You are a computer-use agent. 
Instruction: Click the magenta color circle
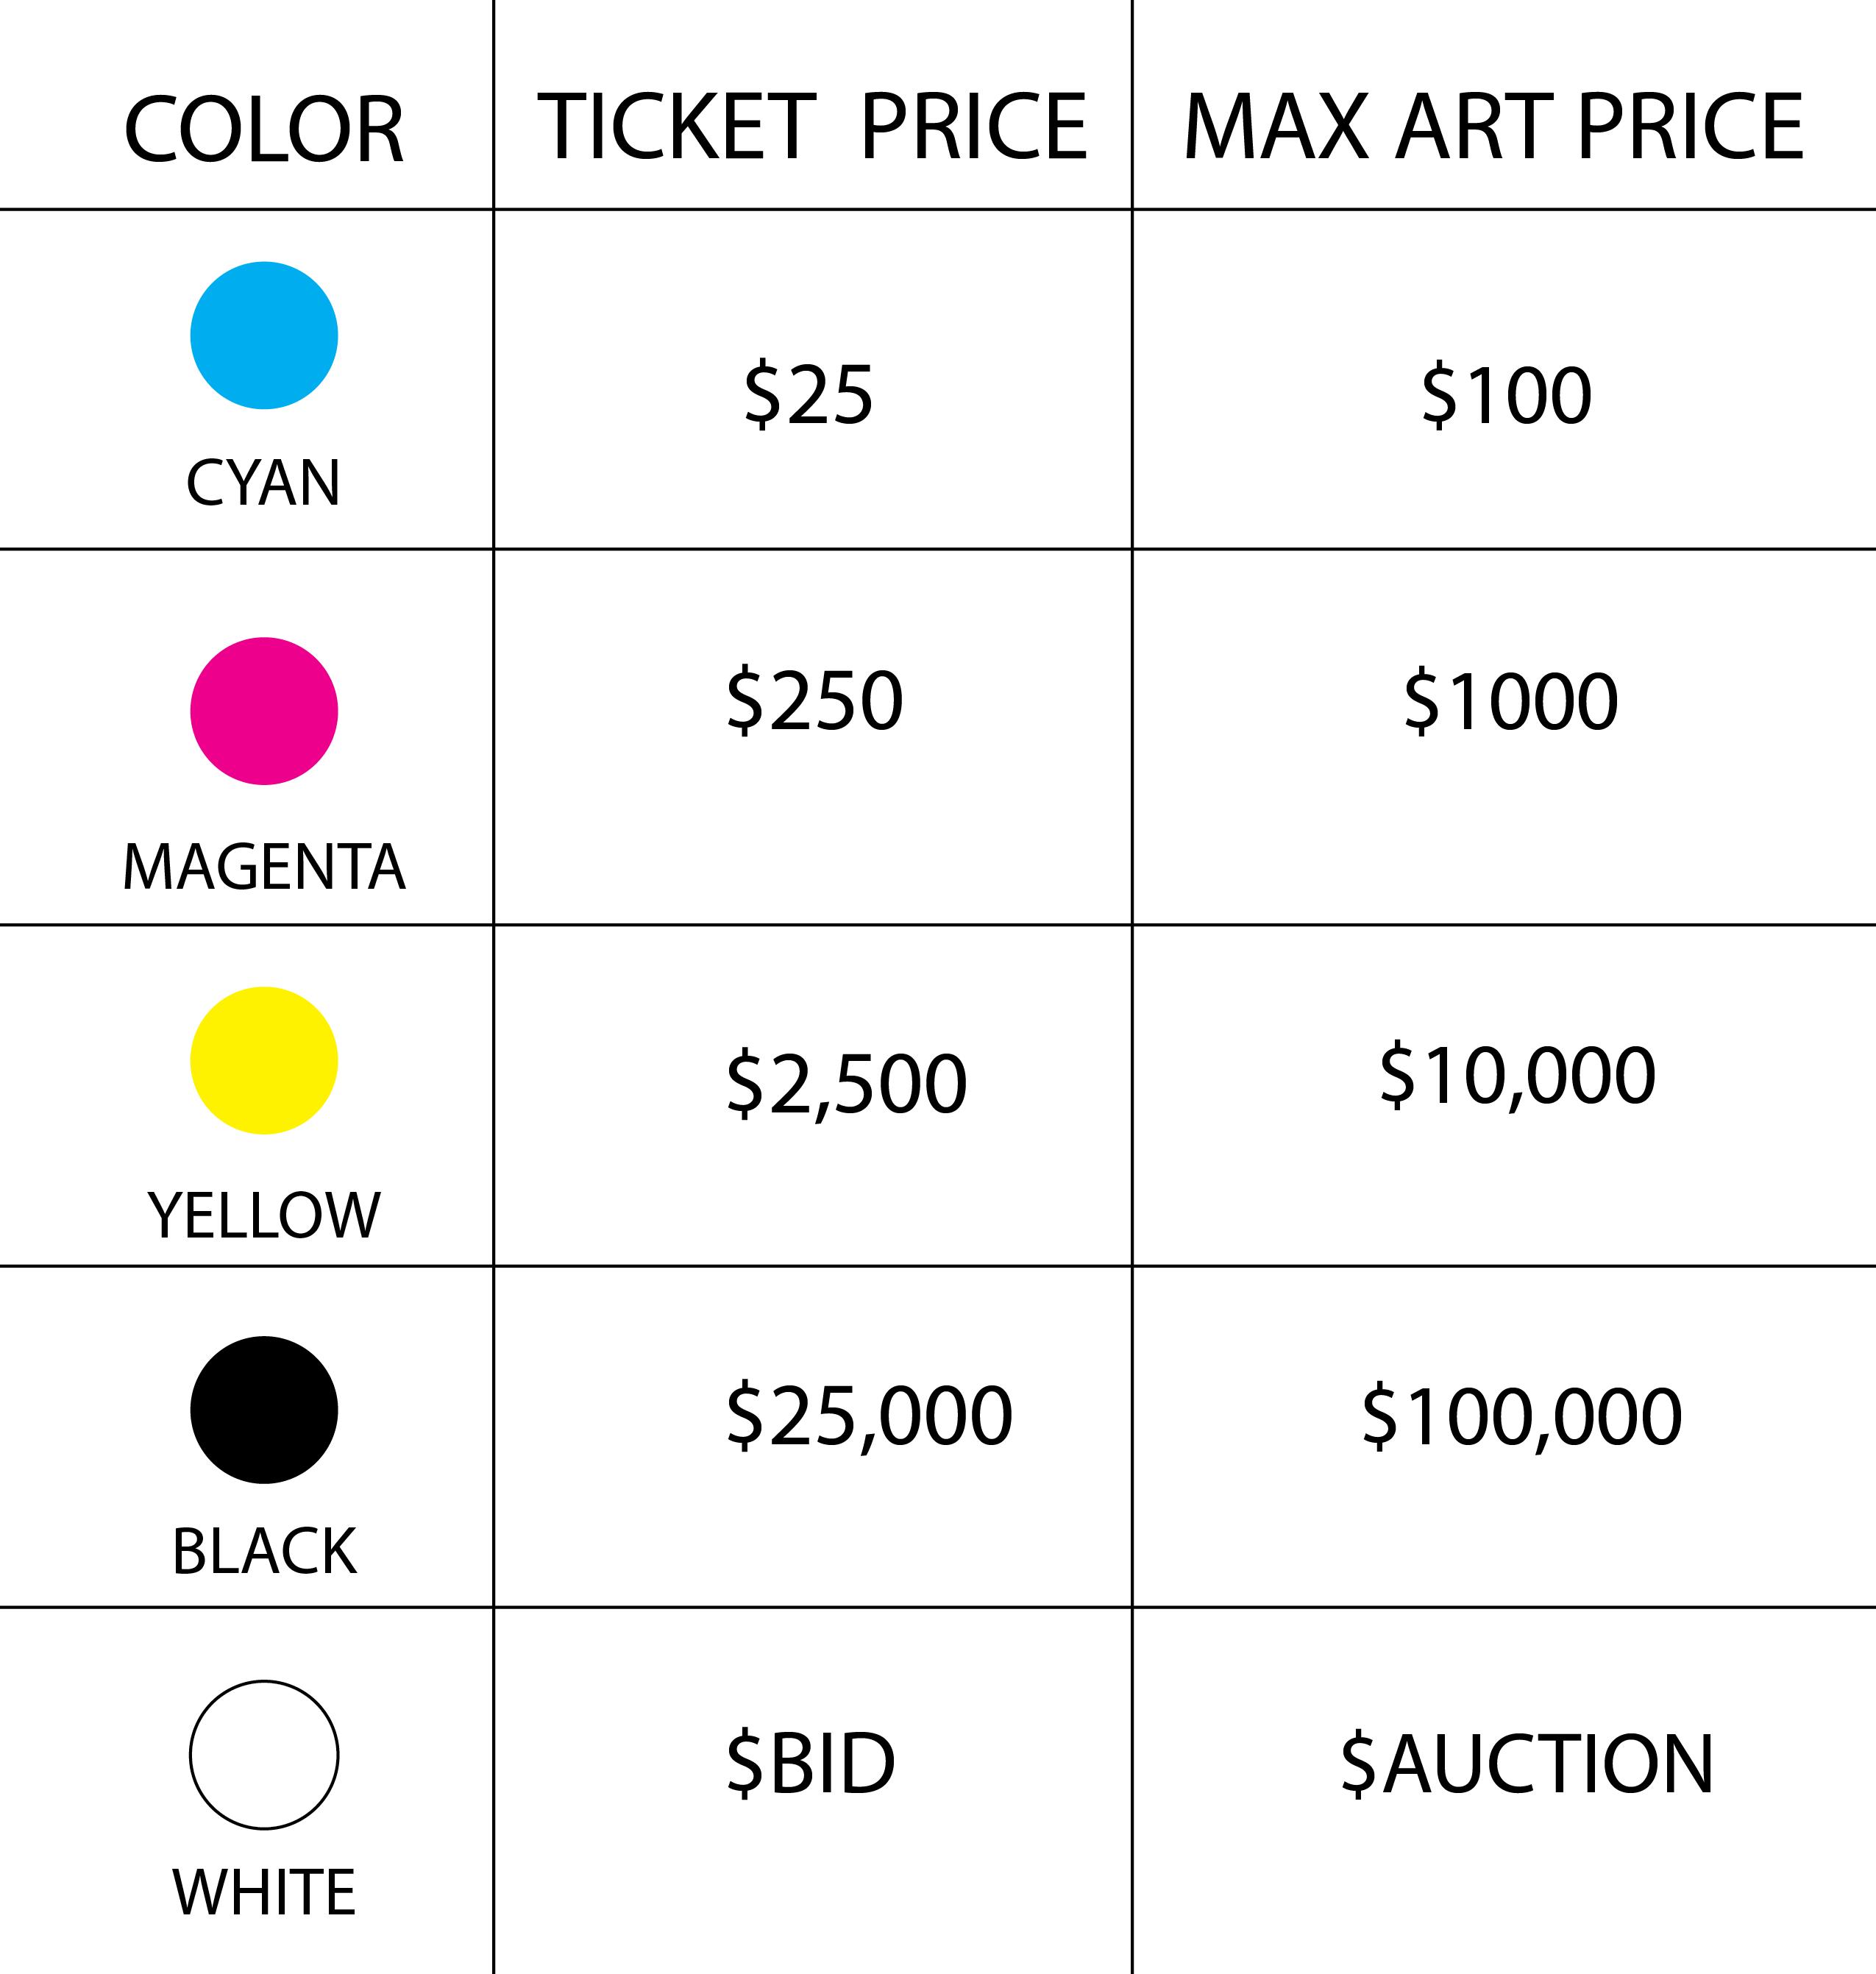tap(264, 711)
